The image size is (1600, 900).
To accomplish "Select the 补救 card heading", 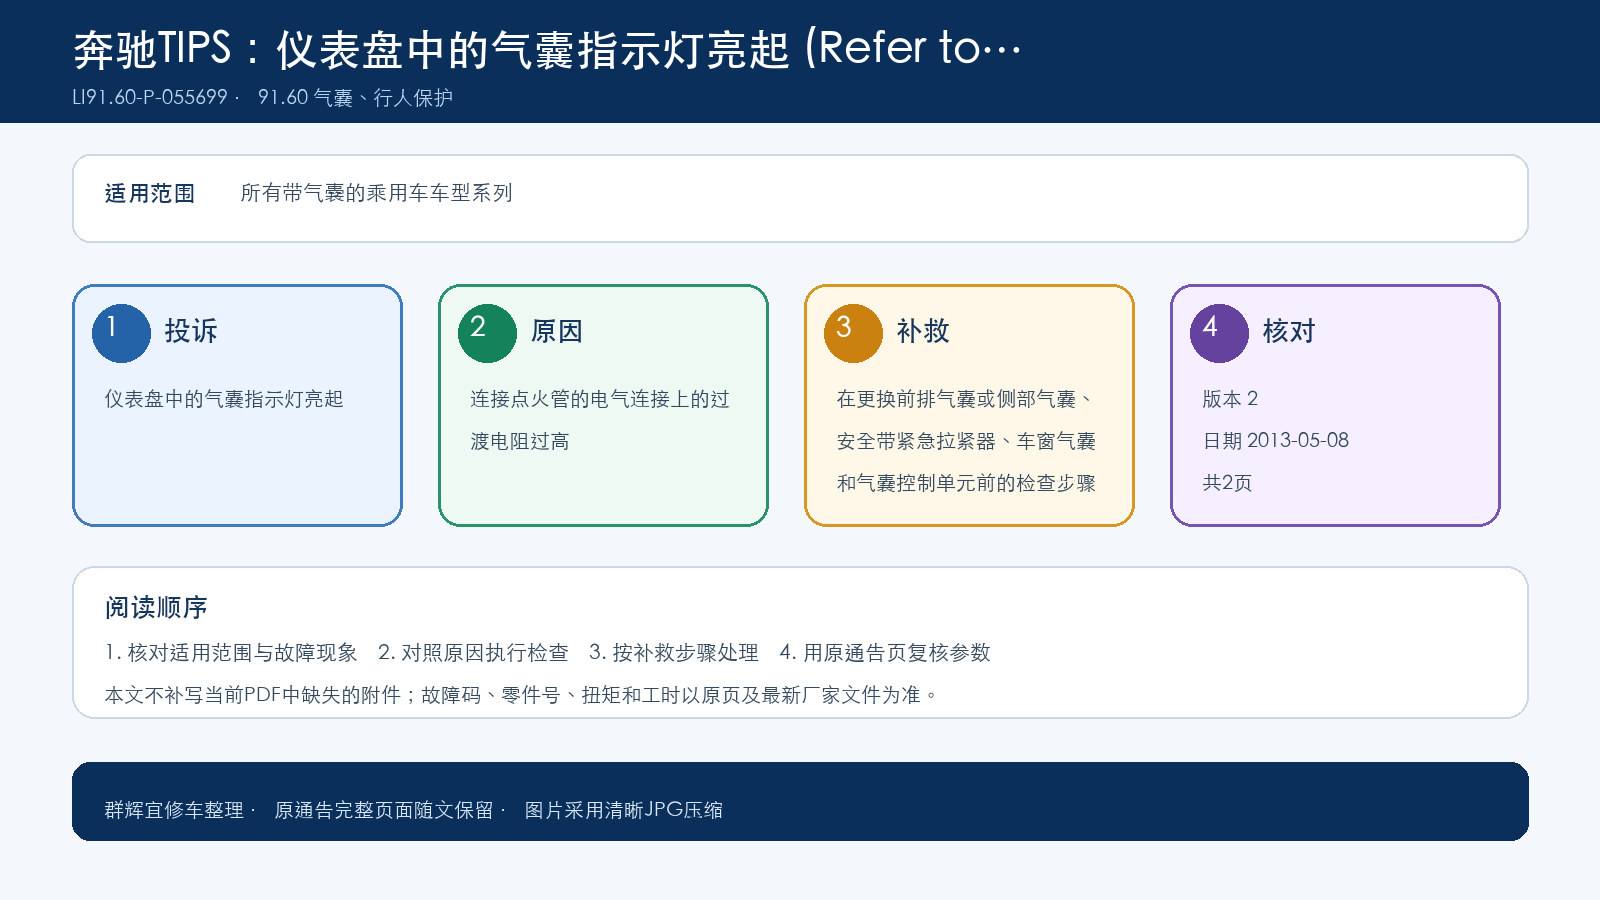I will (x=923, y=331).
